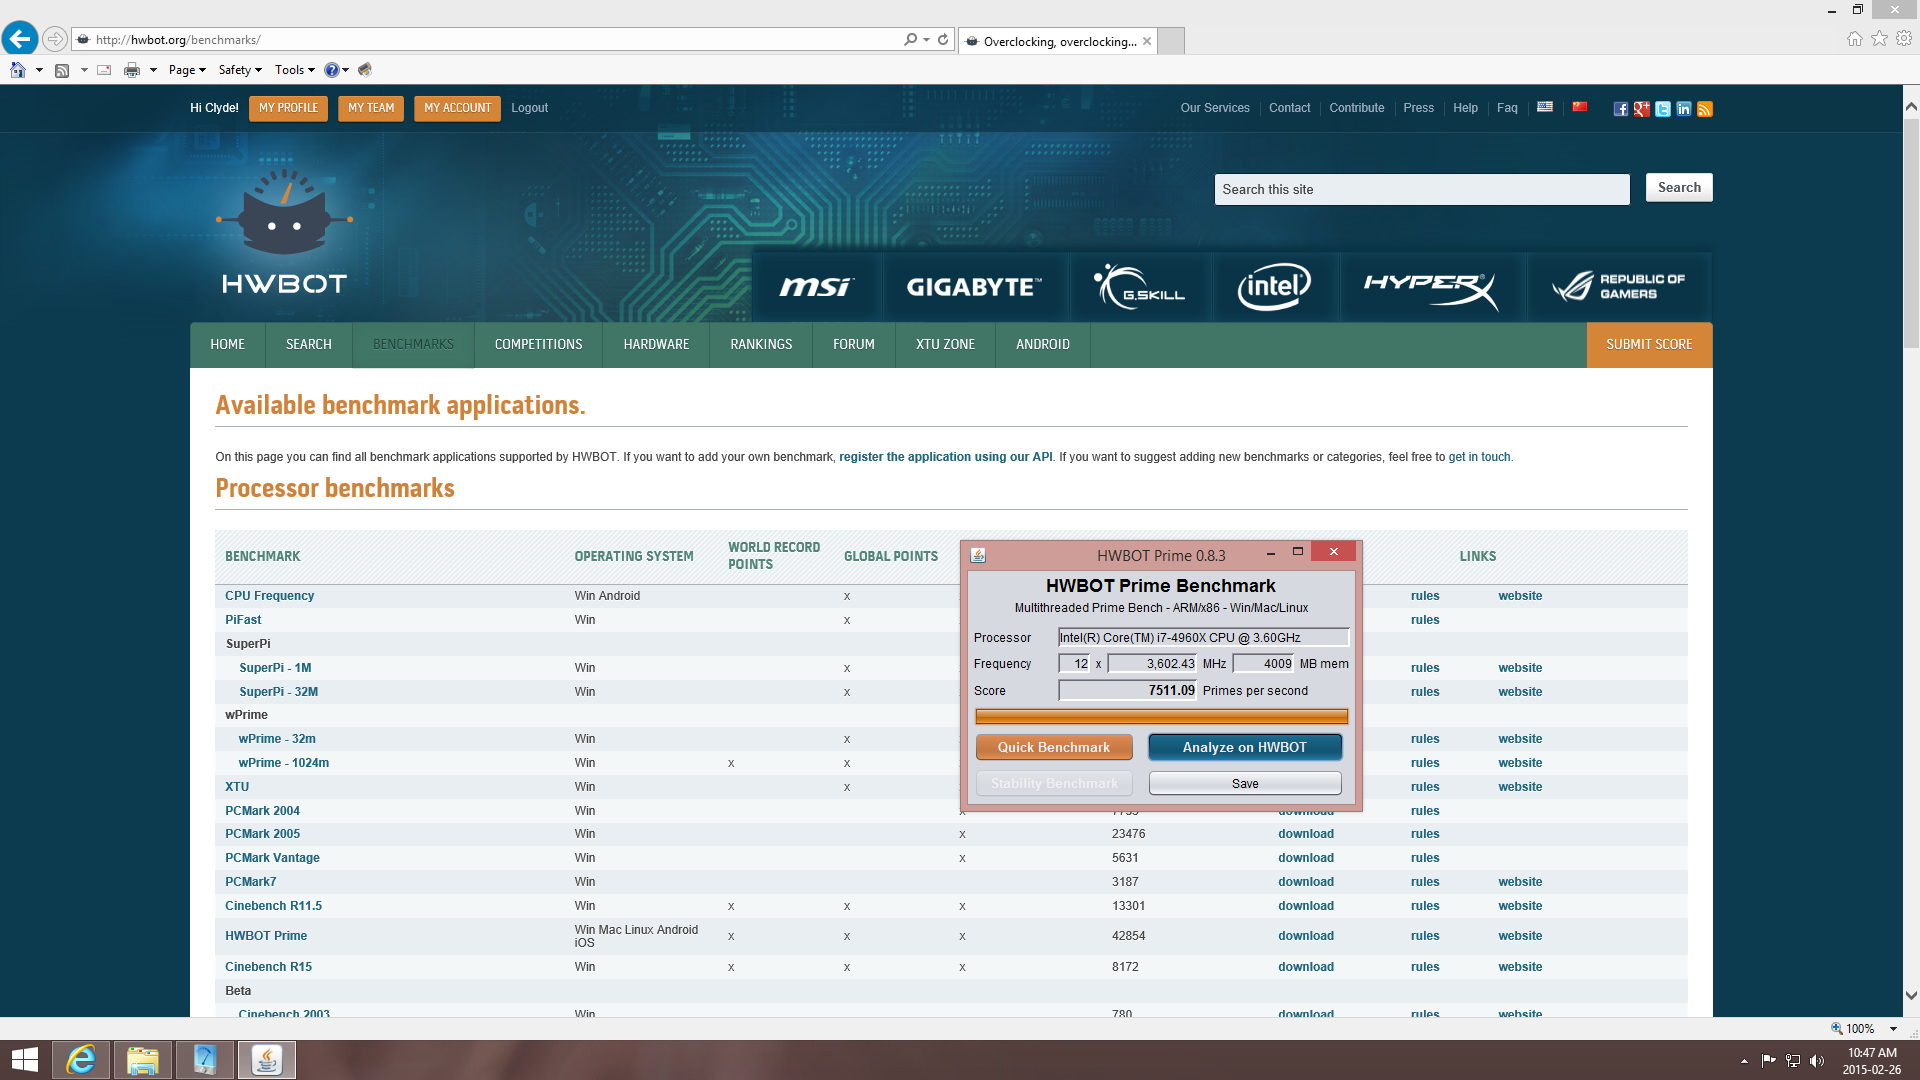This screenshot has height=1080, width=1920.
Task: Open the RANKINGS nav tab
Action: (x=761, y=345)
